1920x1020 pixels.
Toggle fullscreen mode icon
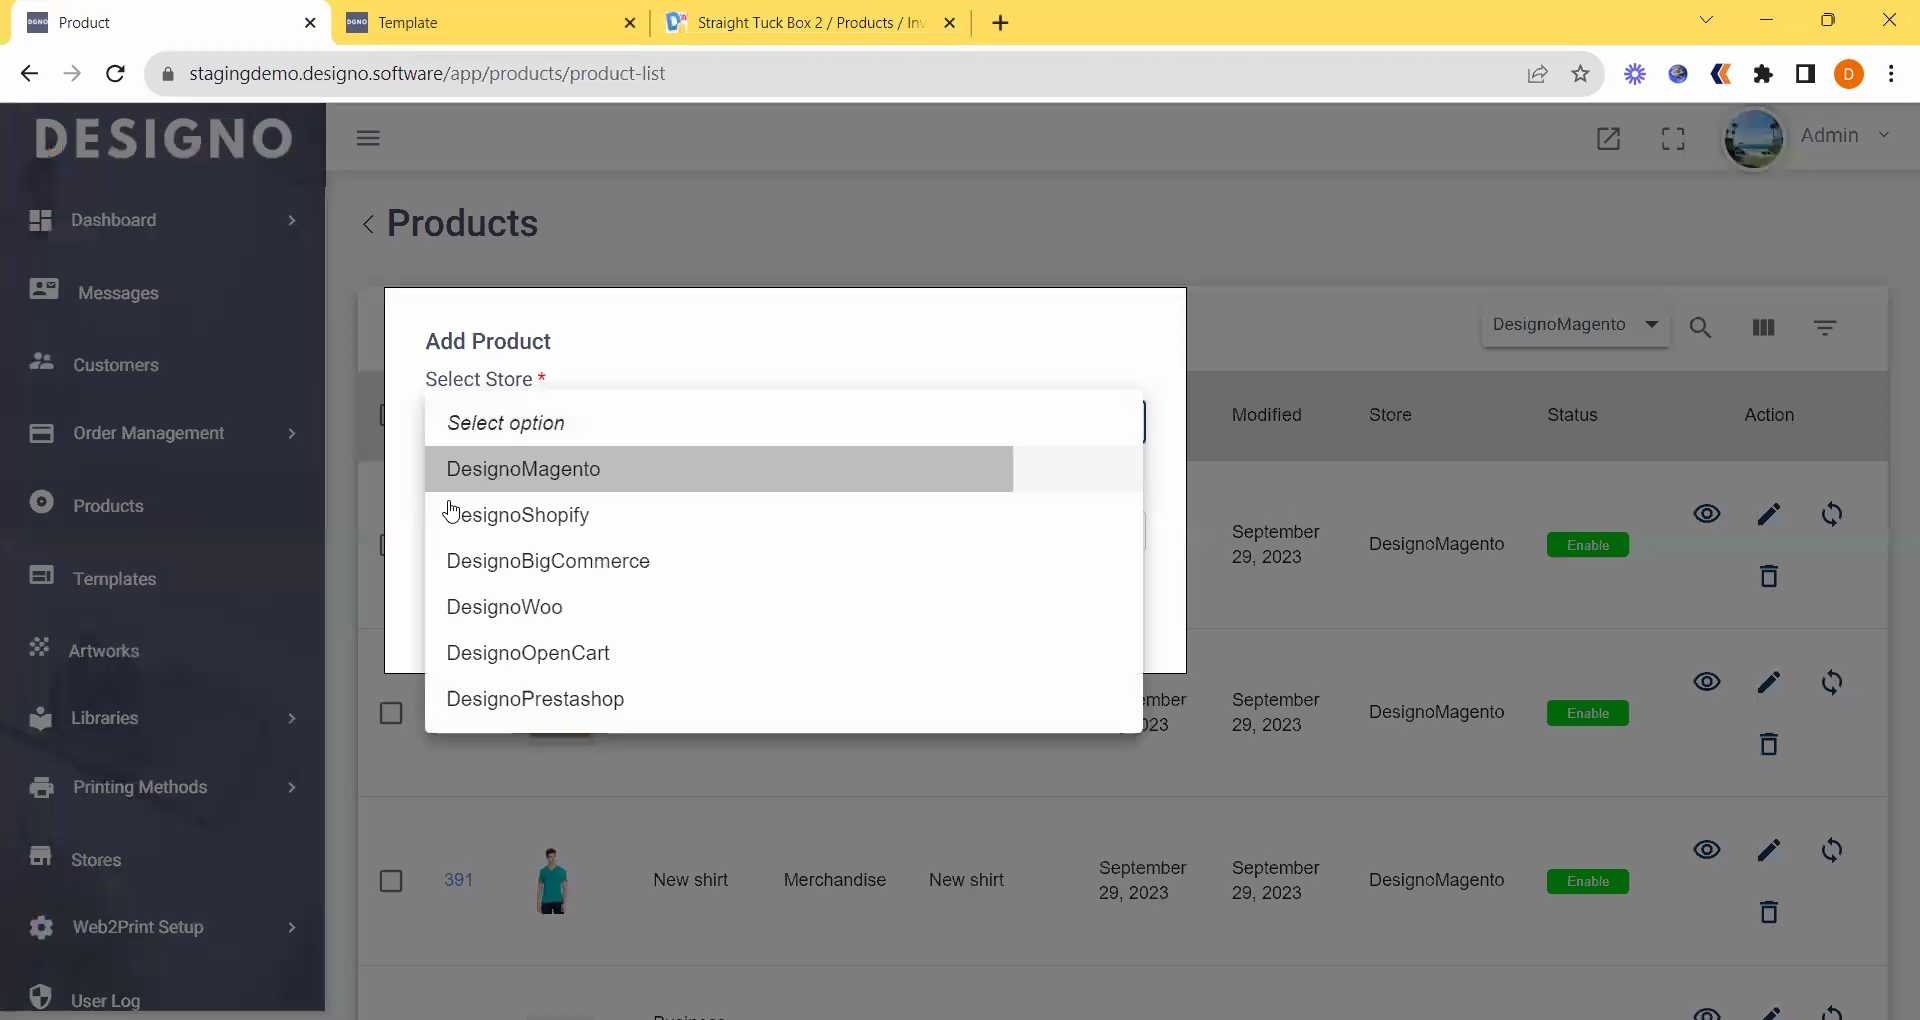click(x=1673, y=138)
